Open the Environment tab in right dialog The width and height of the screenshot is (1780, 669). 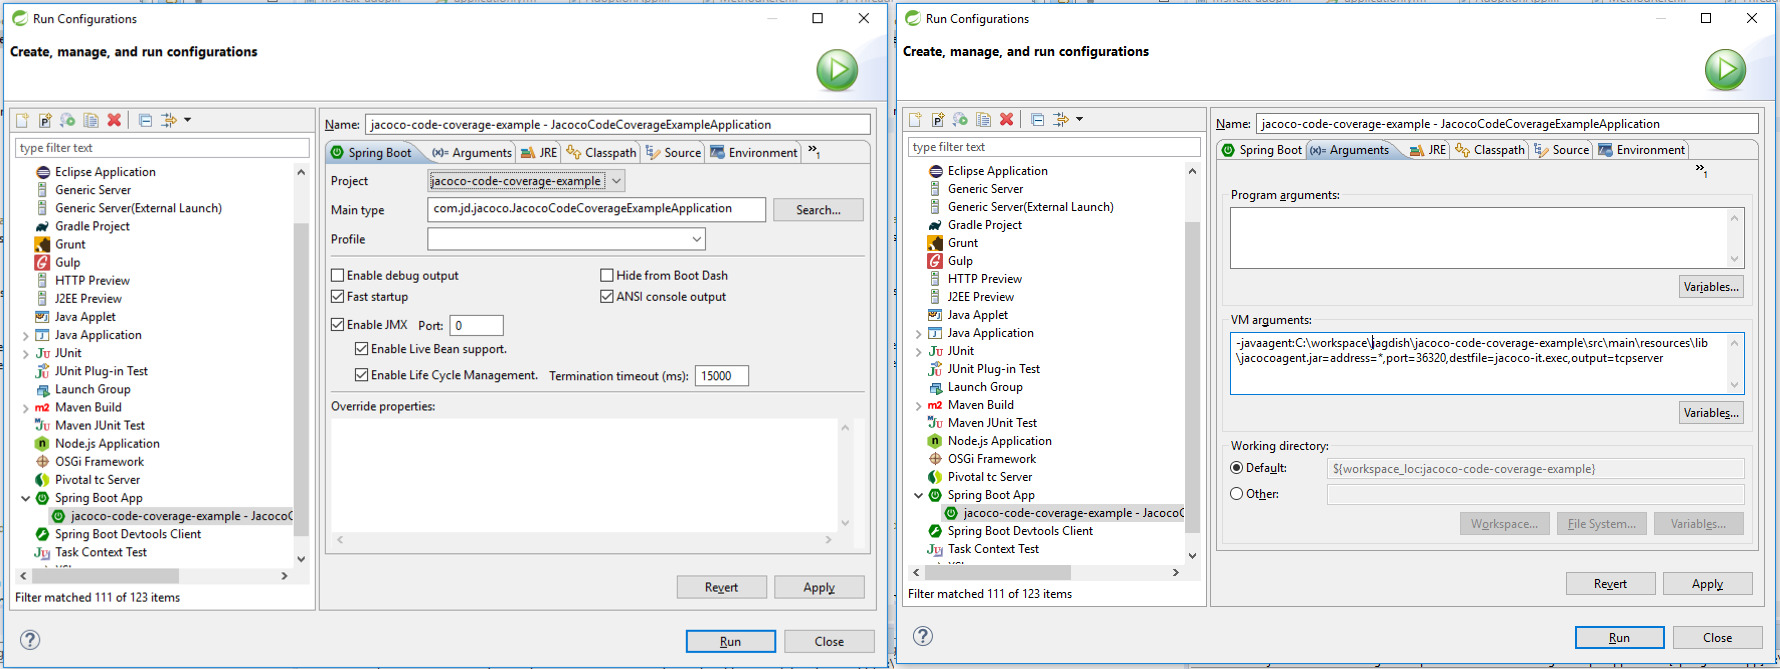pos(1641,150)
